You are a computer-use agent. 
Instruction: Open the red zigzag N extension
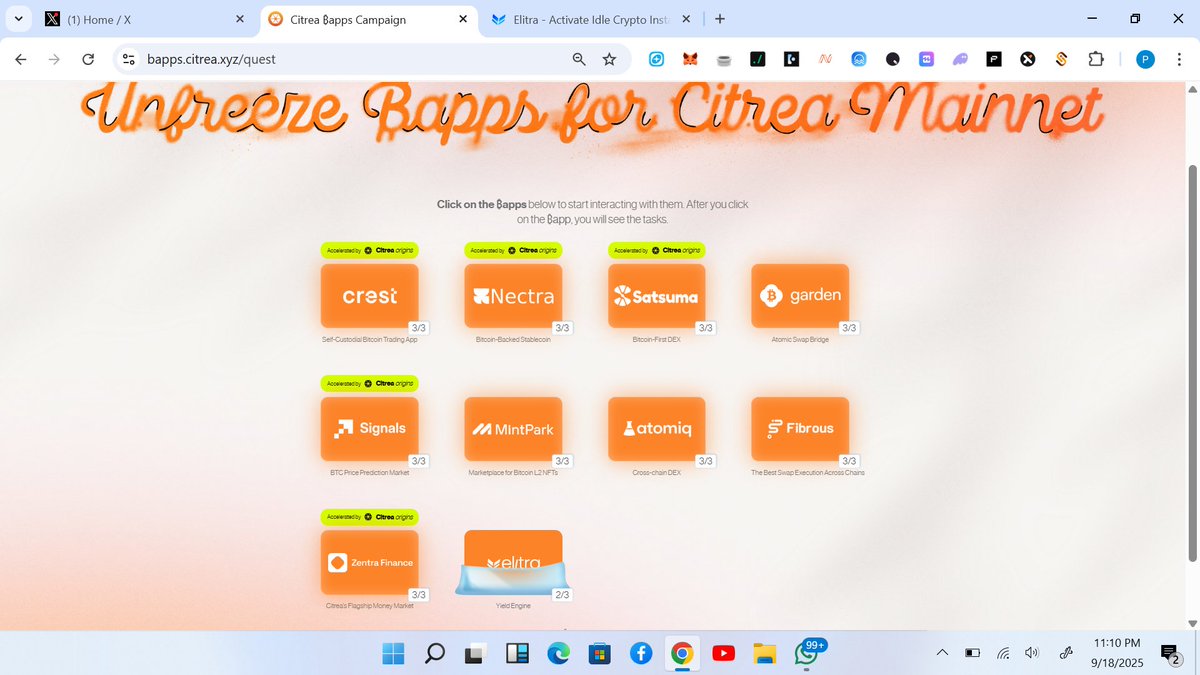coord(825,60)
